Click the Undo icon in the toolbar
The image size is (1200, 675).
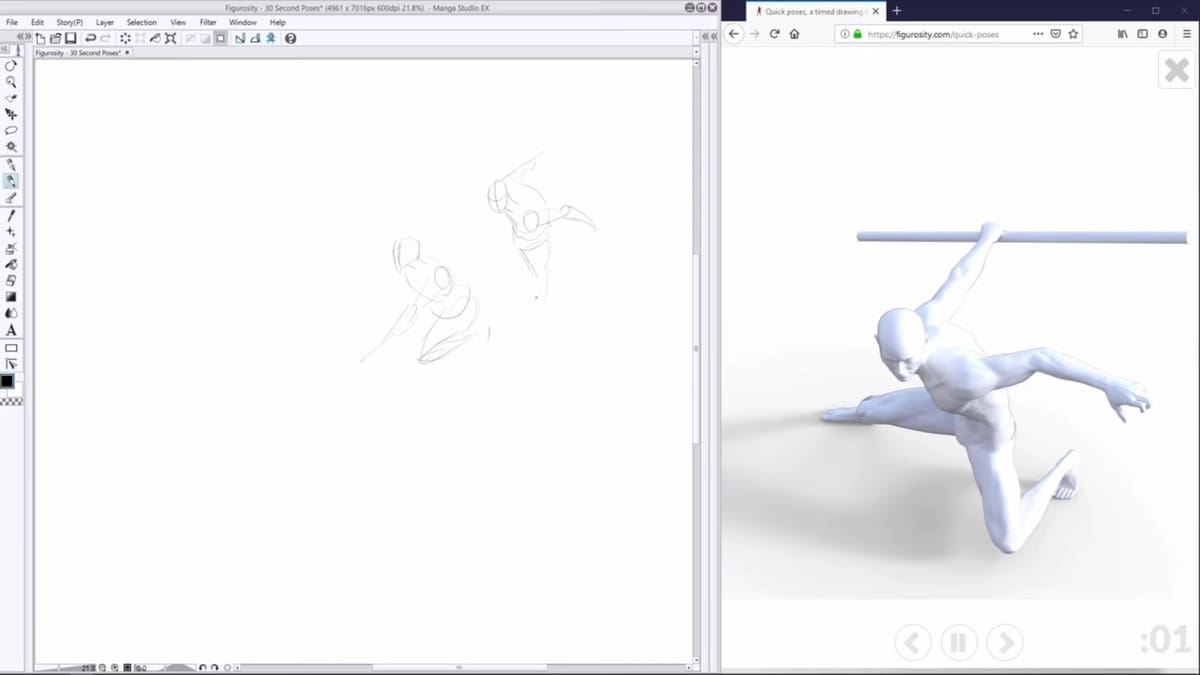(89, 38)
